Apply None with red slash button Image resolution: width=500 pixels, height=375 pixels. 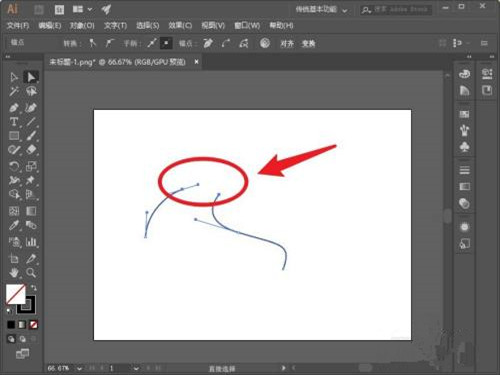click(33, 324)
